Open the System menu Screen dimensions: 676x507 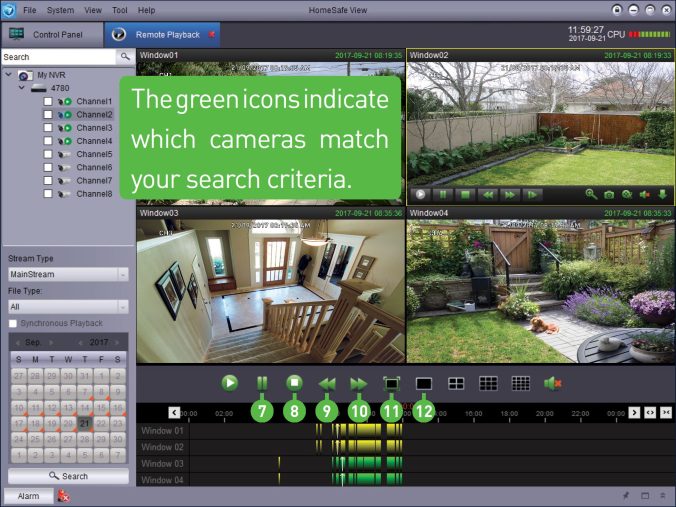coord(60,9)
